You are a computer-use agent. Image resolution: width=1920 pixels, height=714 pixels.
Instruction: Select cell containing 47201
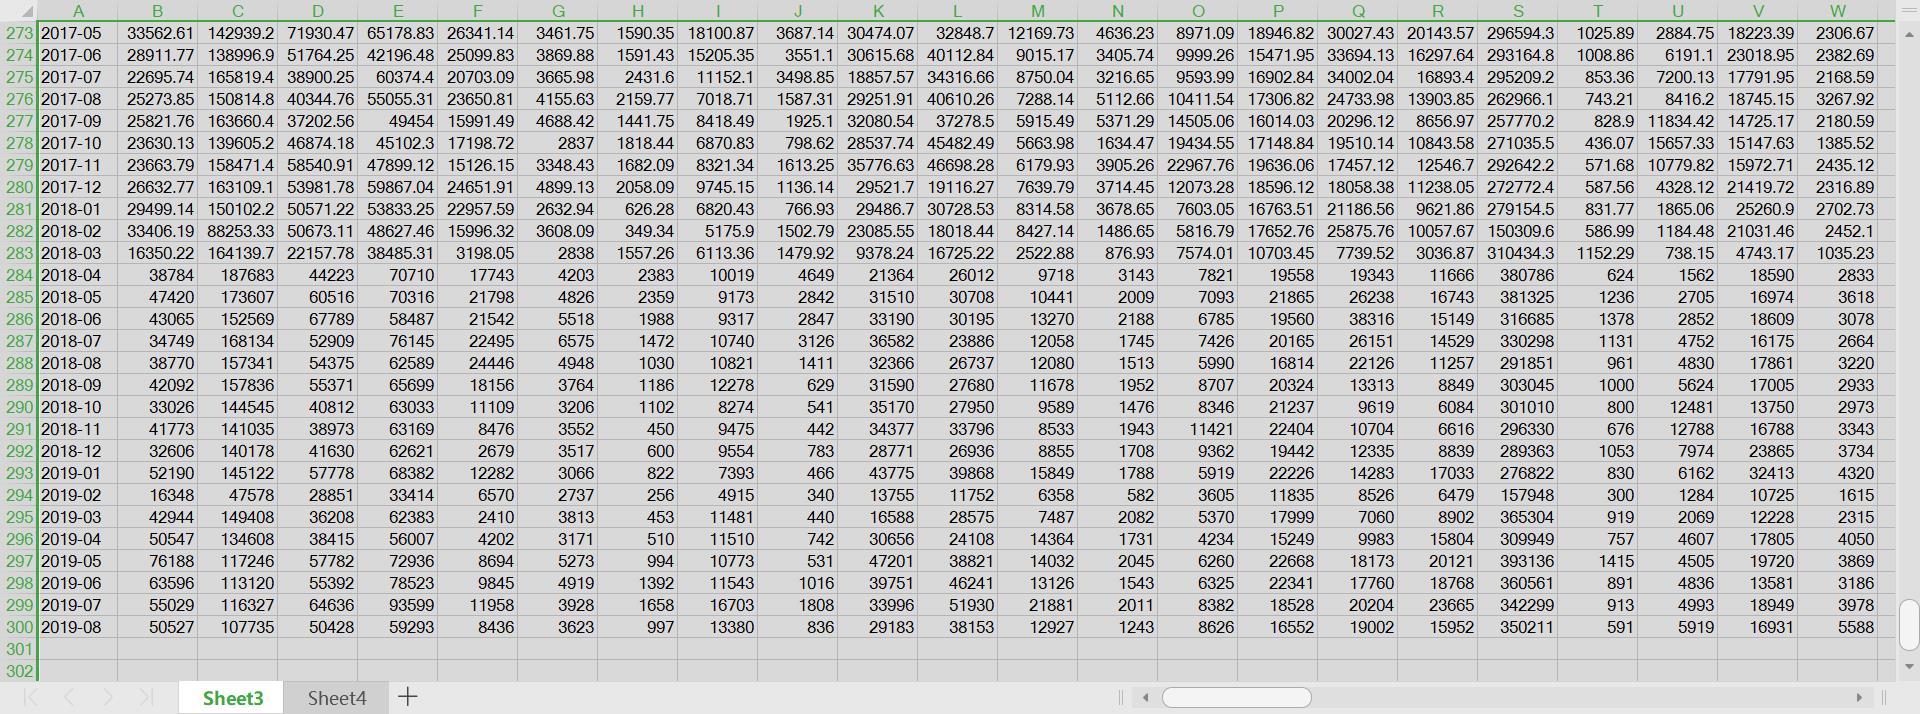click(878, 561)
